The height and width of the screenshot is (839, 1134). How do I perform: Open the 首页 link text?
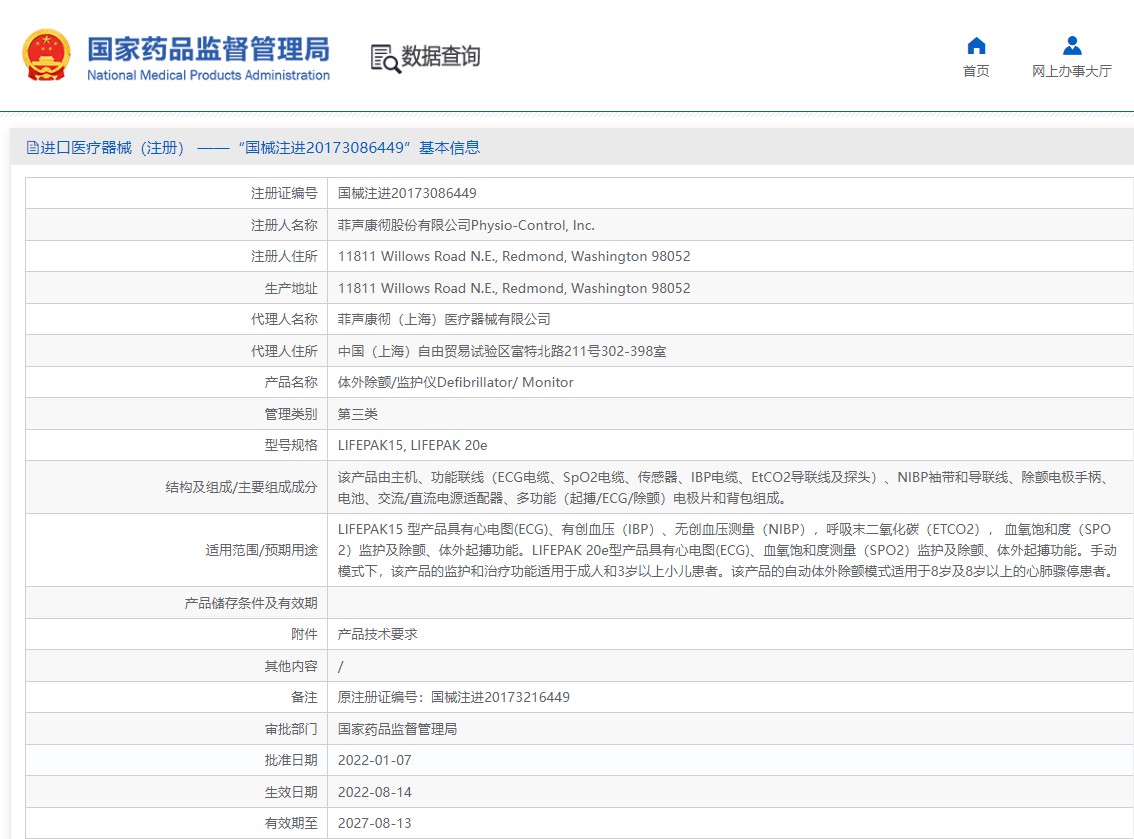[x=976, y=71]
